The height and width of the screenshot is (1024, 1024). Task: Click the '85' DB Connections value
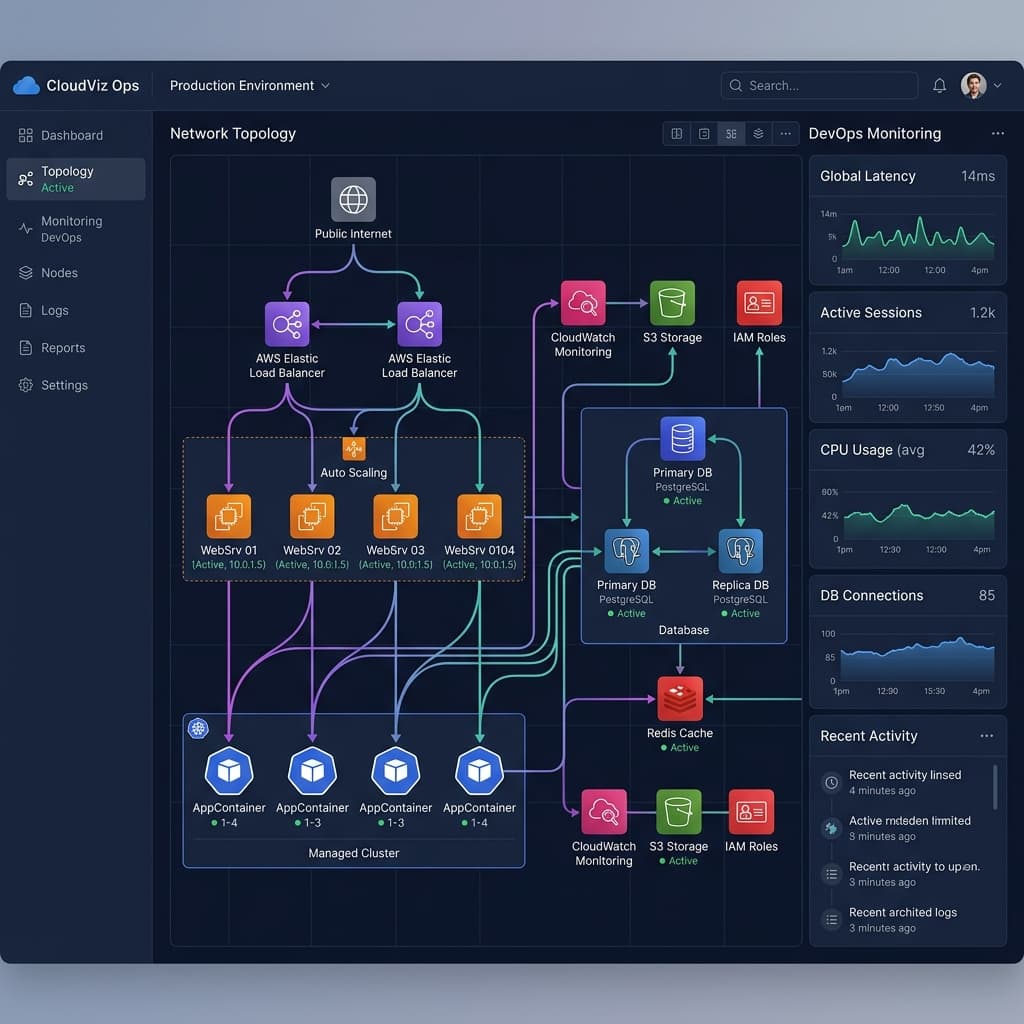click(x=987, y=596)
